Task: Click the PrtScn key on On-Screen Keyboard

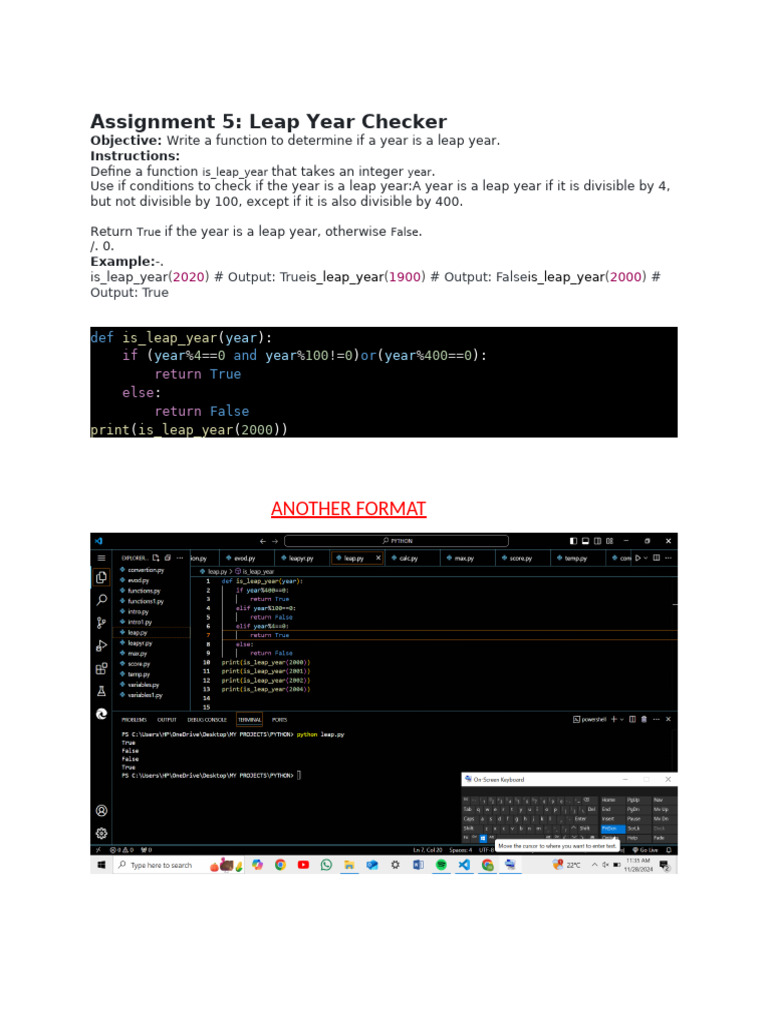Action: [x=612, y=828]
